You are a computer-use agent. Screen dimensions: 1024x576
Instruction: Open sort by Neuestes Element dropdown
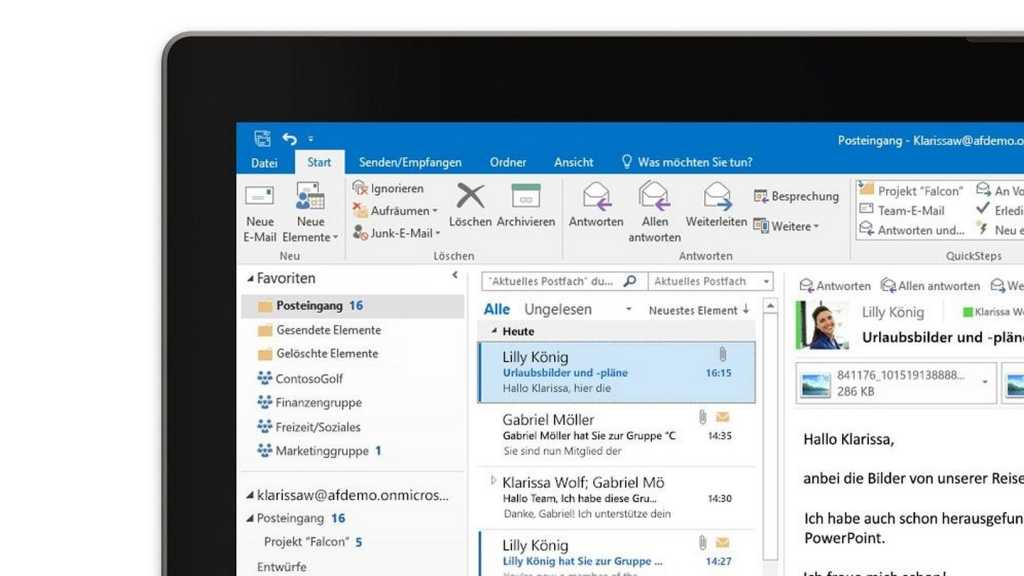(693, 311)
